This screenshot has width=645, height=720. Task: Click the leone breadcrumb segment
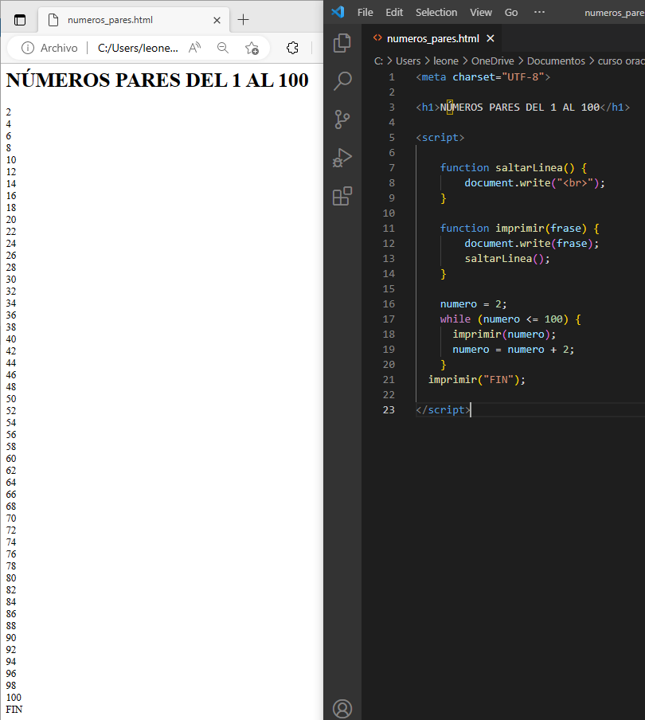coord(446,61)
